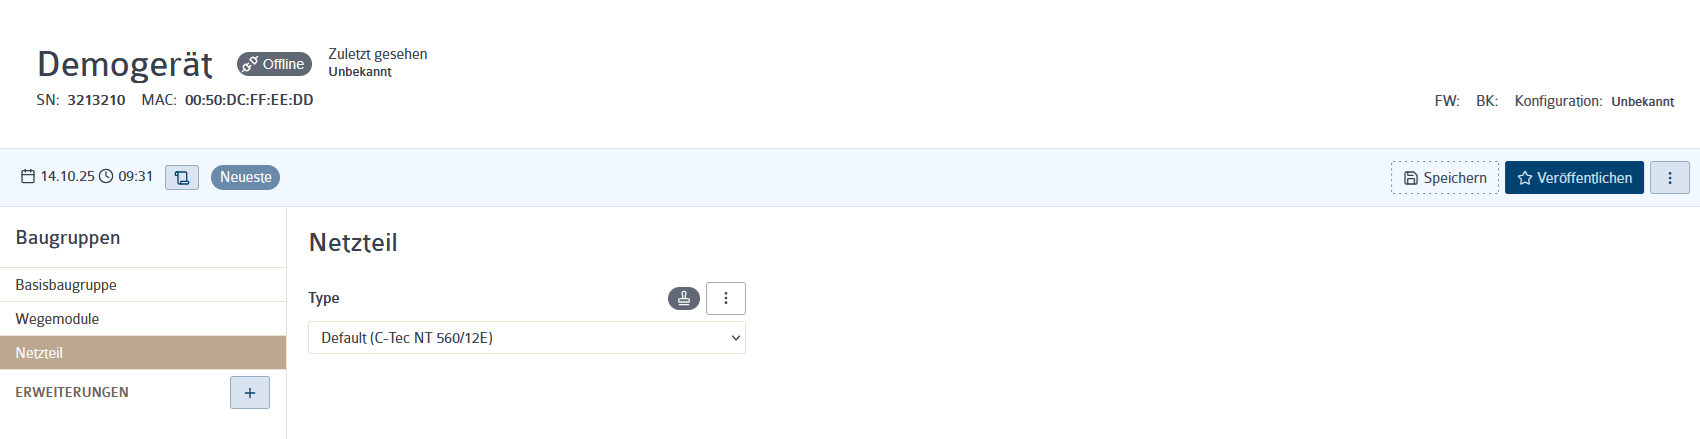
Task: Open the Type dropdown Default (C-Tec NT 560/12E)
Action: point(527,338)
